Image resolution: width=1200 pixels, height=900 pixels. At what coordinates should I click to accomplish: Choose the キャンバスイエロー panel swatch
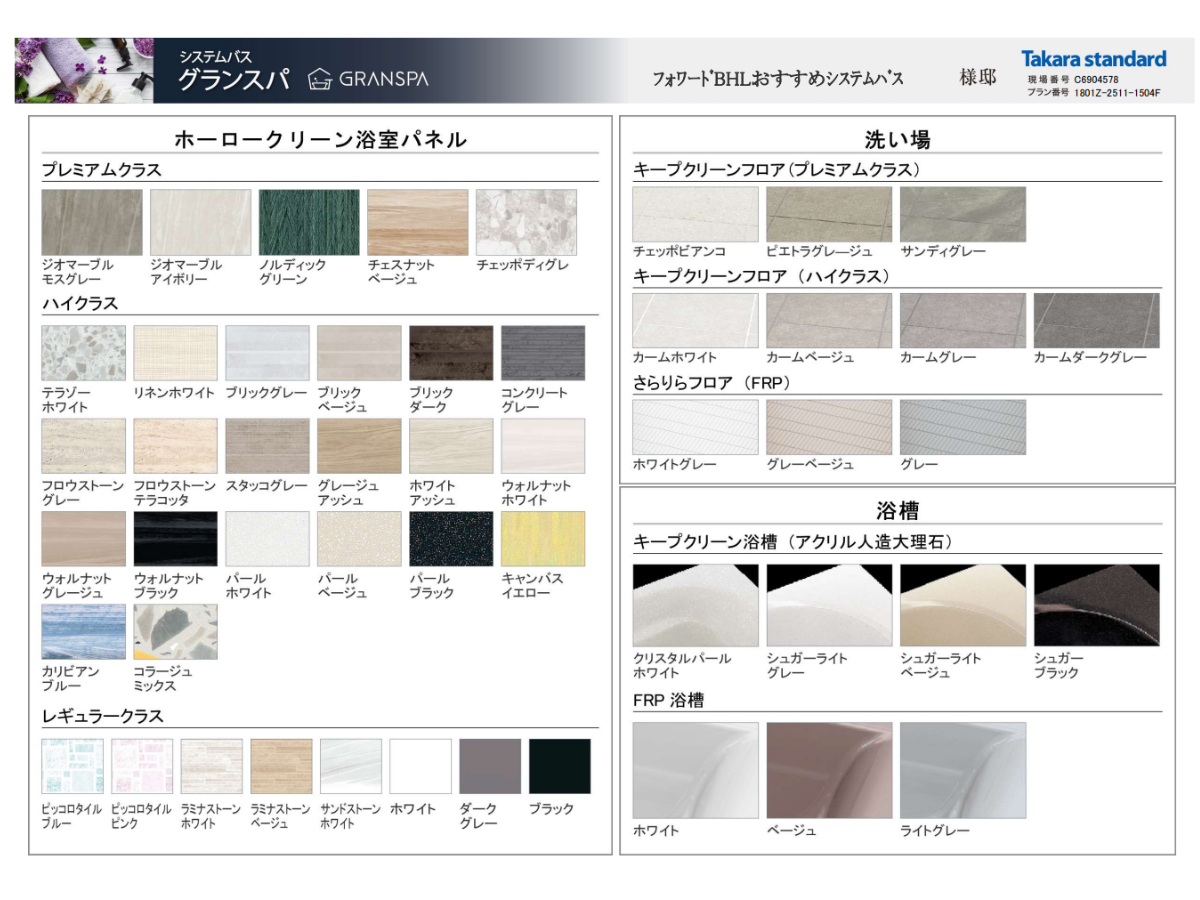[x=543, y=539]
